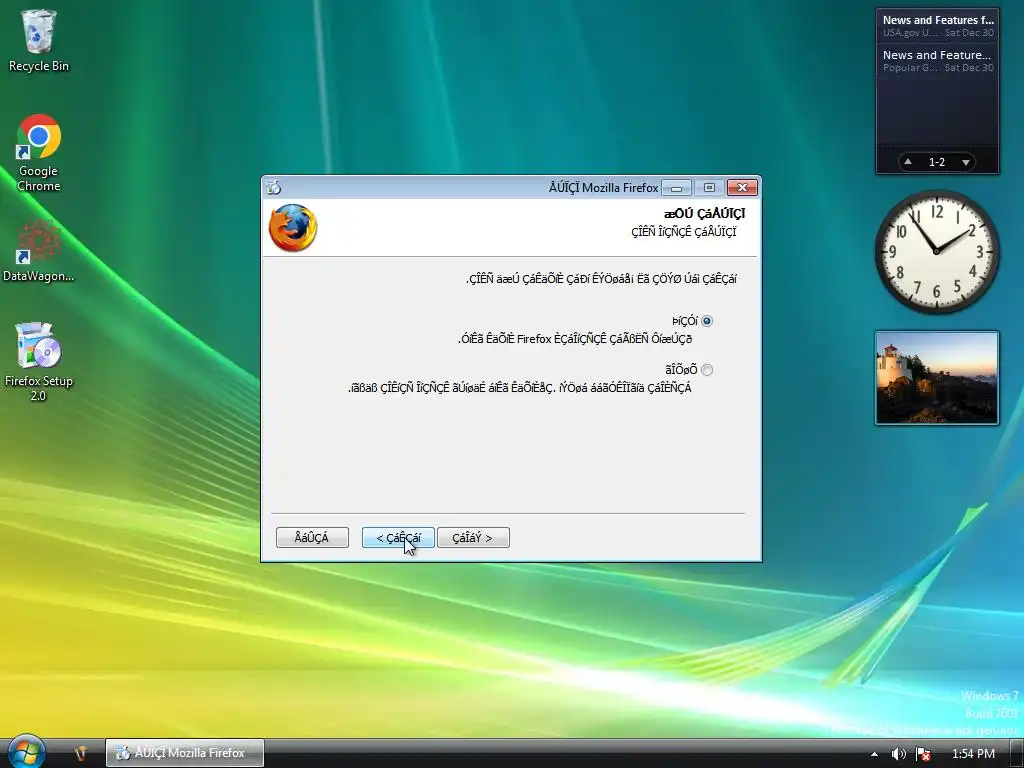Open the Mozilla Firefox setup taskbar button

(x=185, y=753)
